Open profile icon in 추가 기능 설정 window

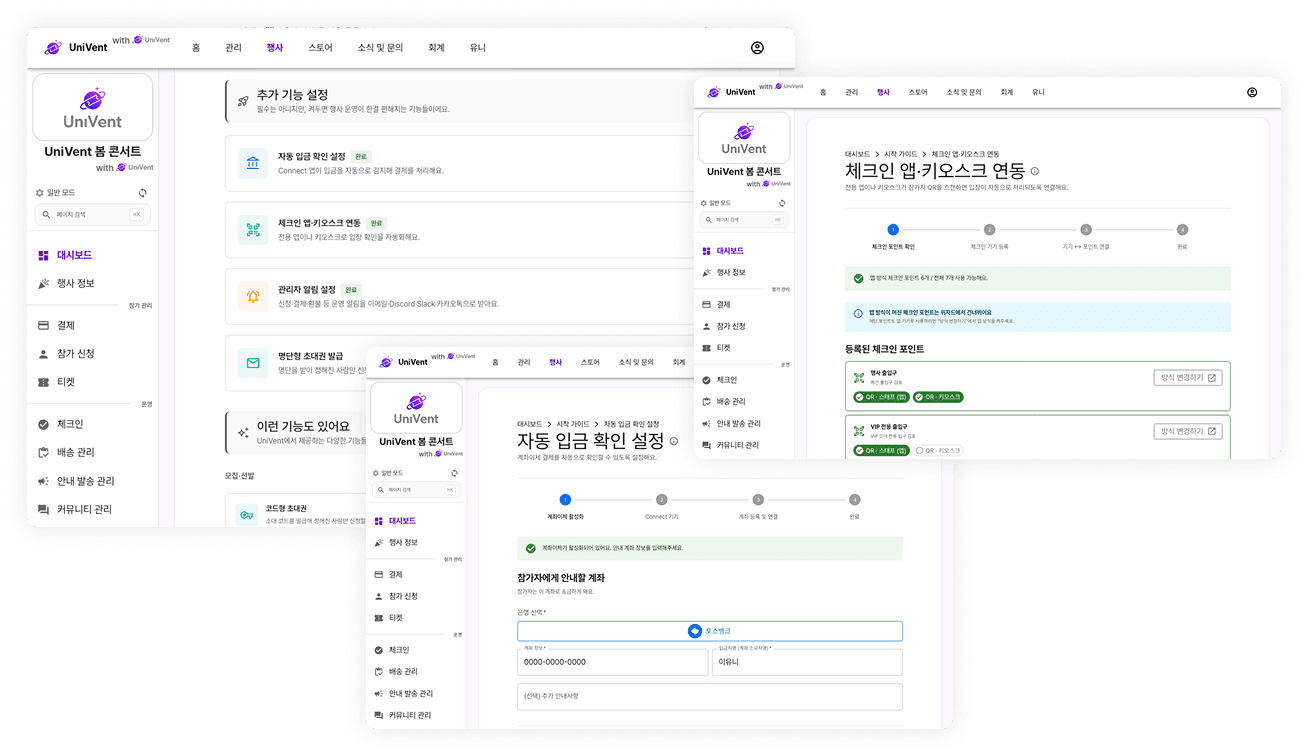757,48
